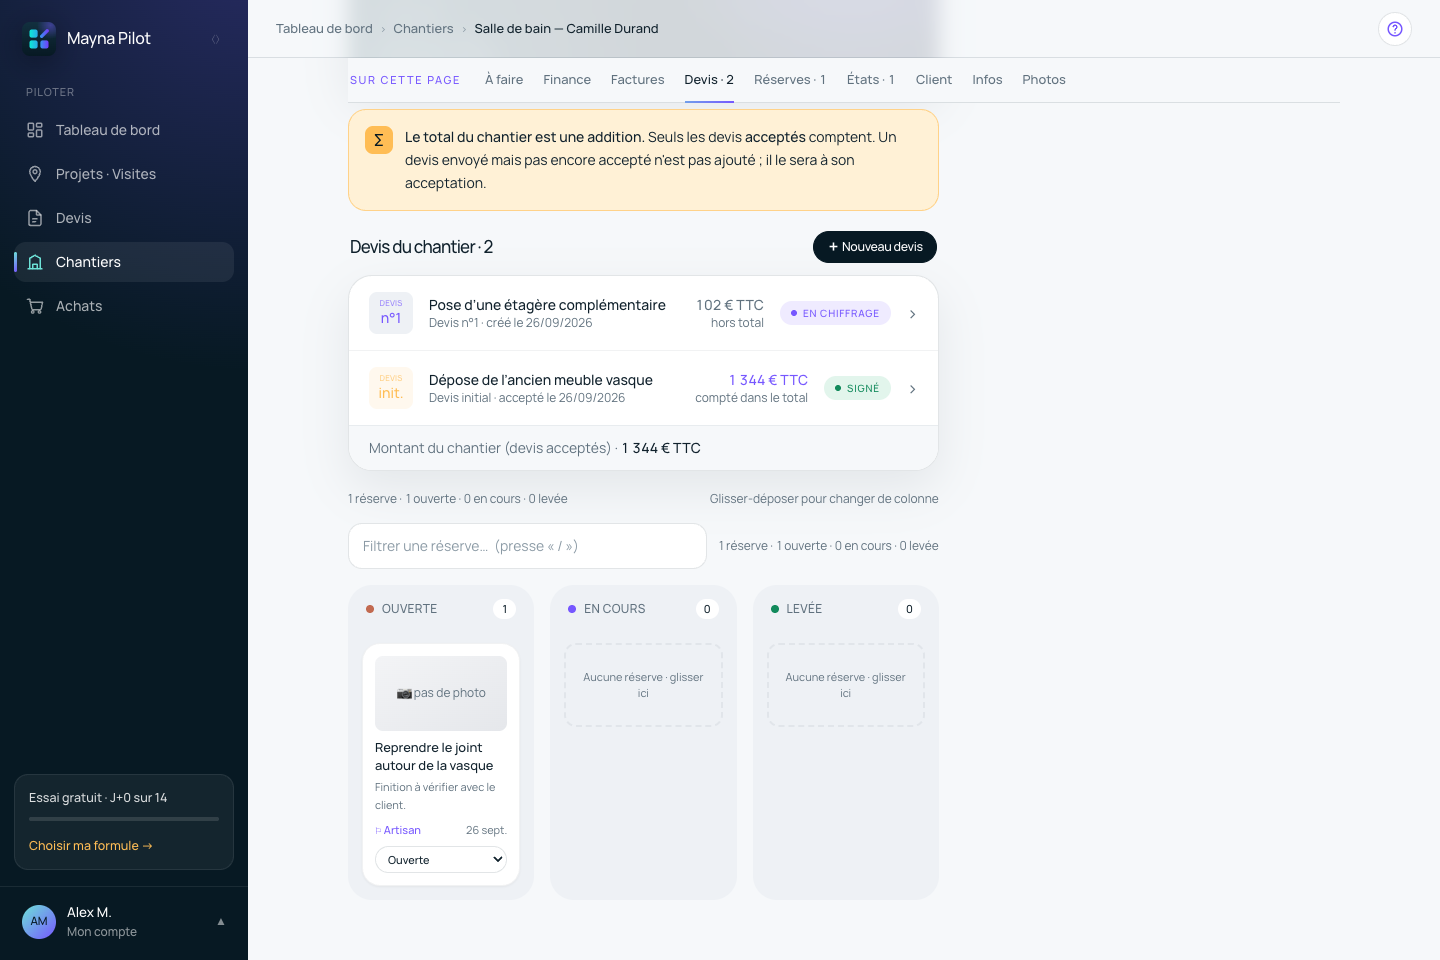Click the sigma icon in the yellow banner

[379, 140]
